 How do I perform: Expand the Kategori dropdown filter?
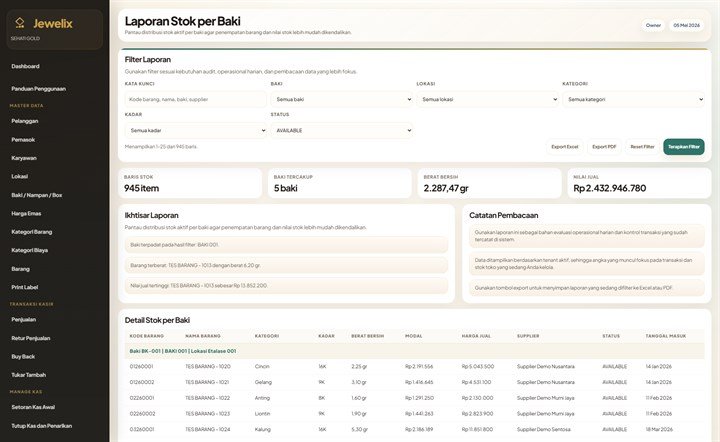coord(633,99)
